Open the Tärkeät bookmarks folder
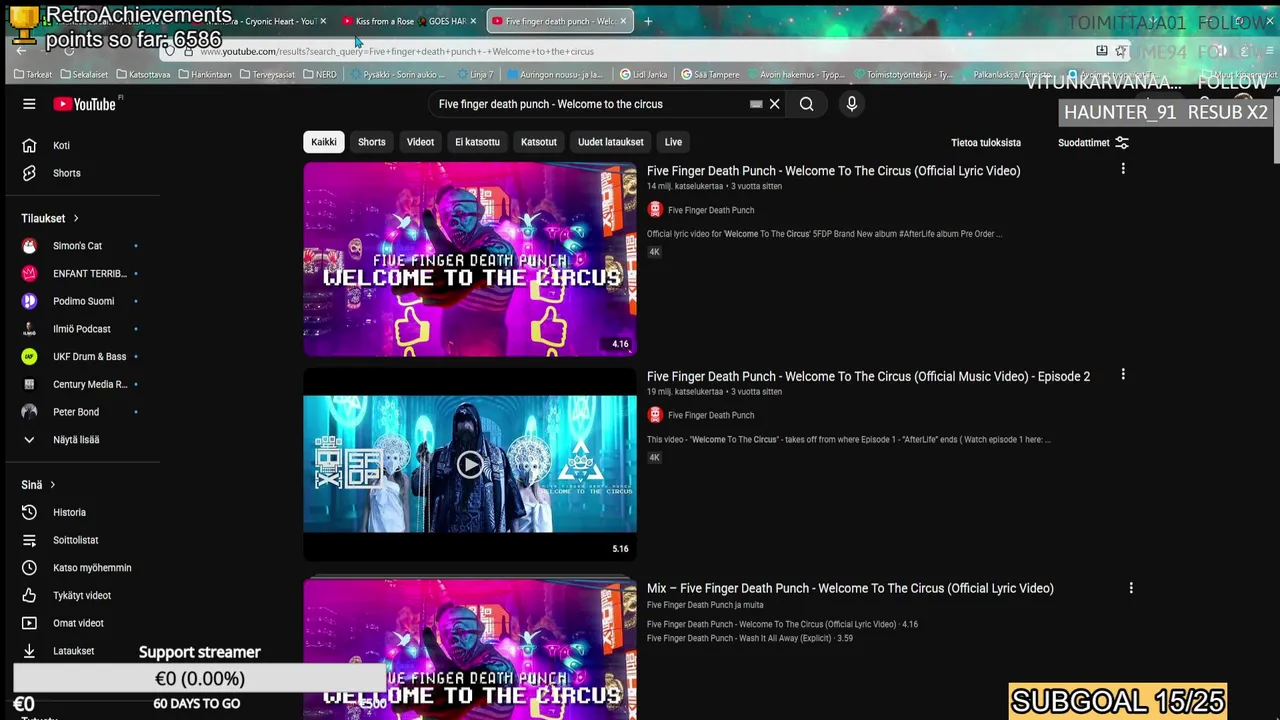 tap(33, 74)
